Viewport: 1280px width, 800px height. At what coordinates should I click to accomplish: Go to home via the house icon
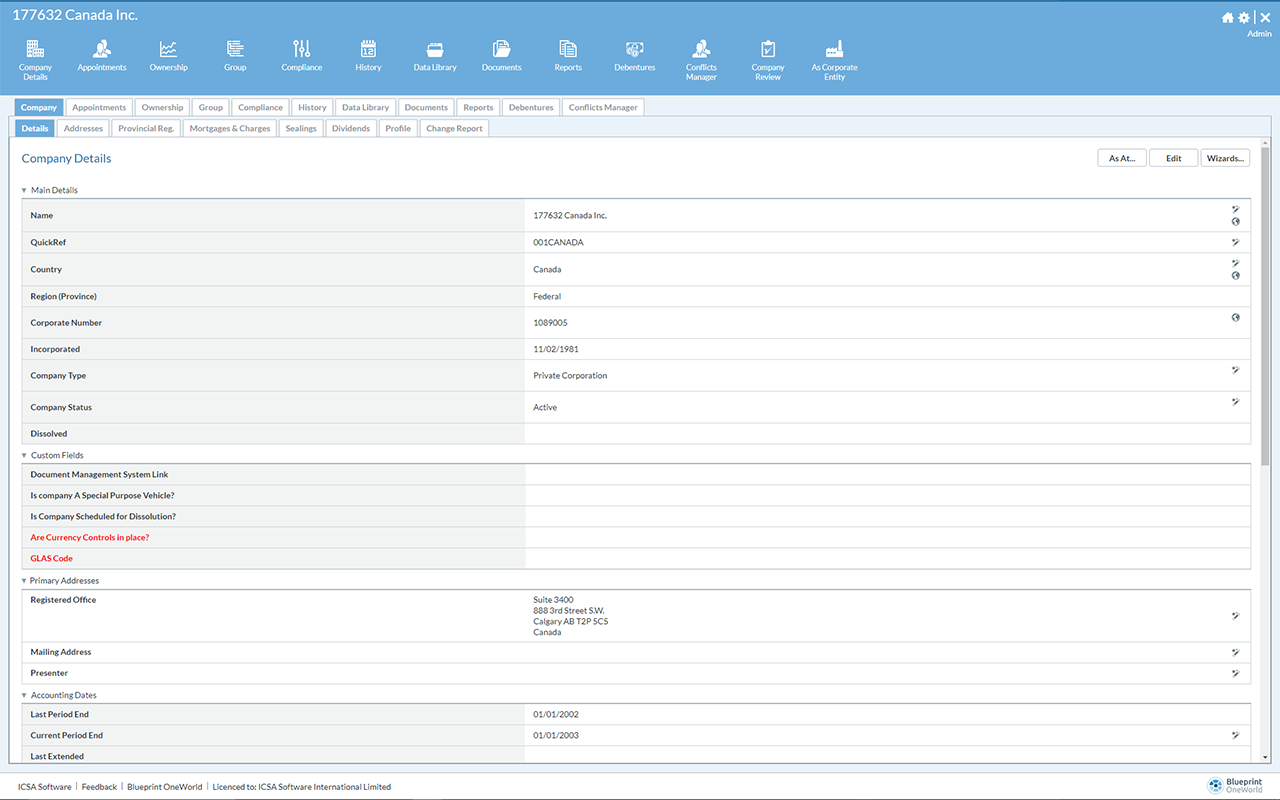(1228, 17)
